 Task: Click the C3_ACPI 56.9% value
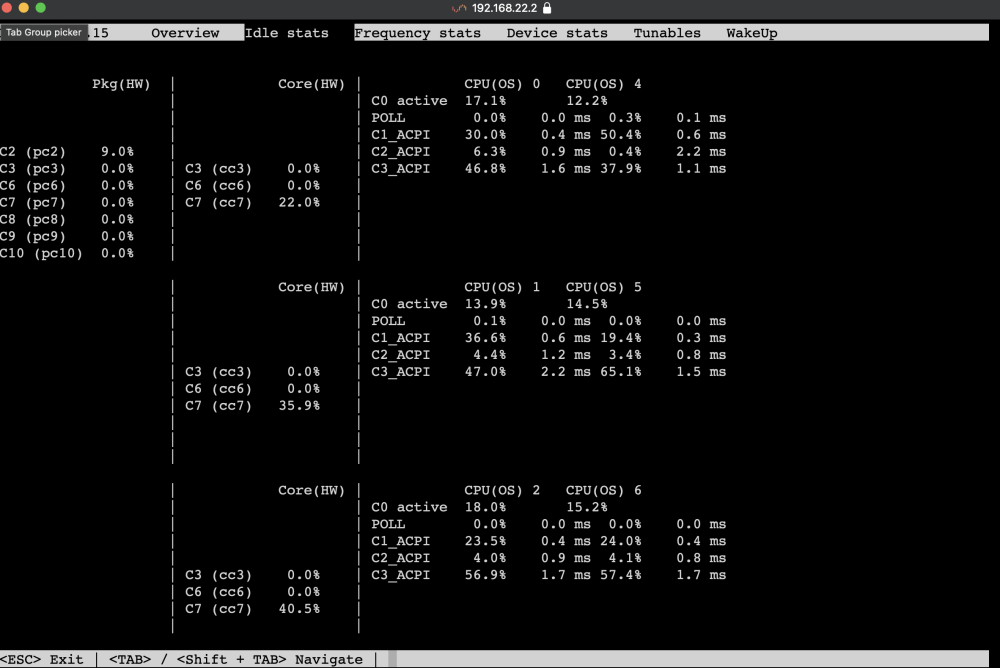485,575
